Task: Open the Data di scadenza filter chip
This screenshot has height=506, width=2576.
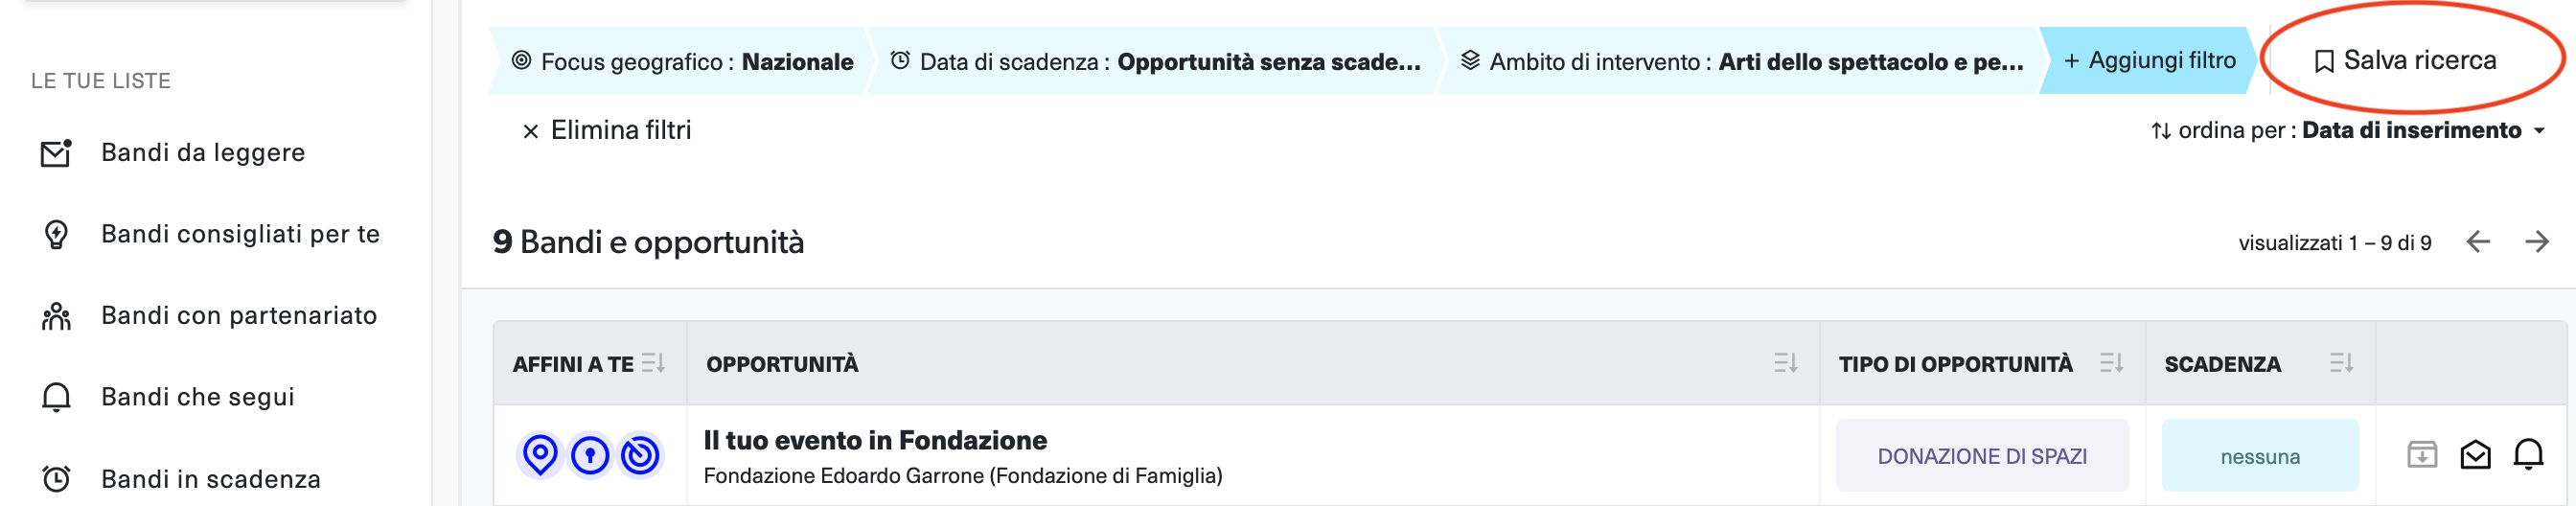Action: [x=1154, y=61]
